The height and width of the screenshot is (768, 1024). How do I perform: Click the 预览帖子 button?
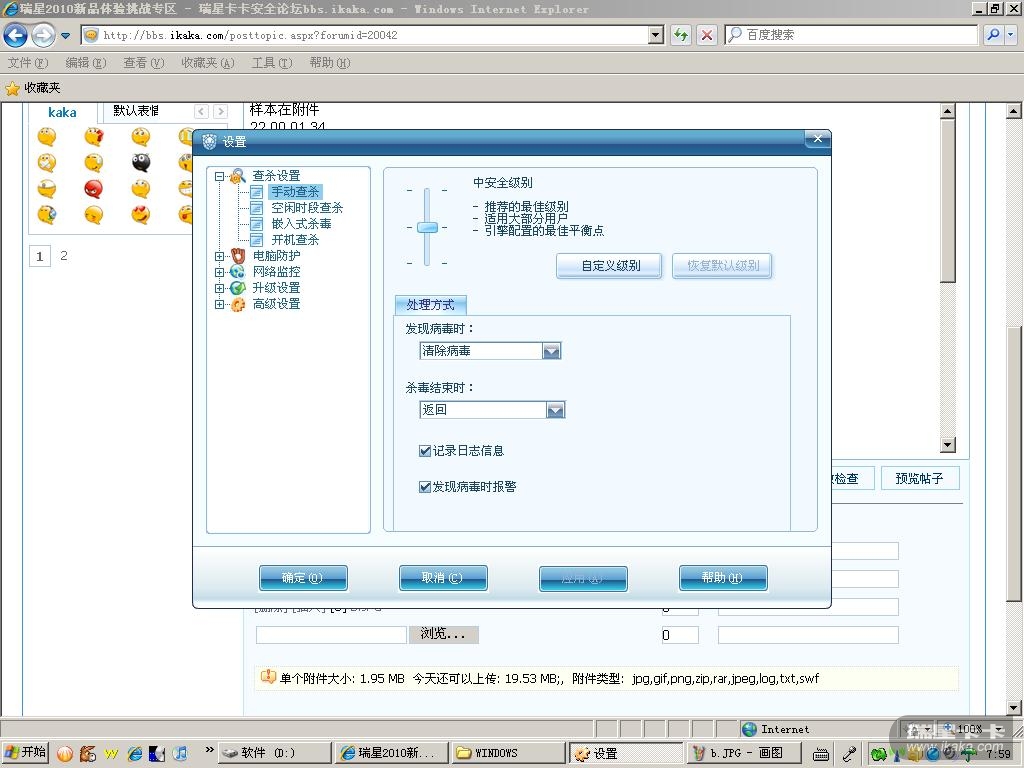[x=920, y=479]
